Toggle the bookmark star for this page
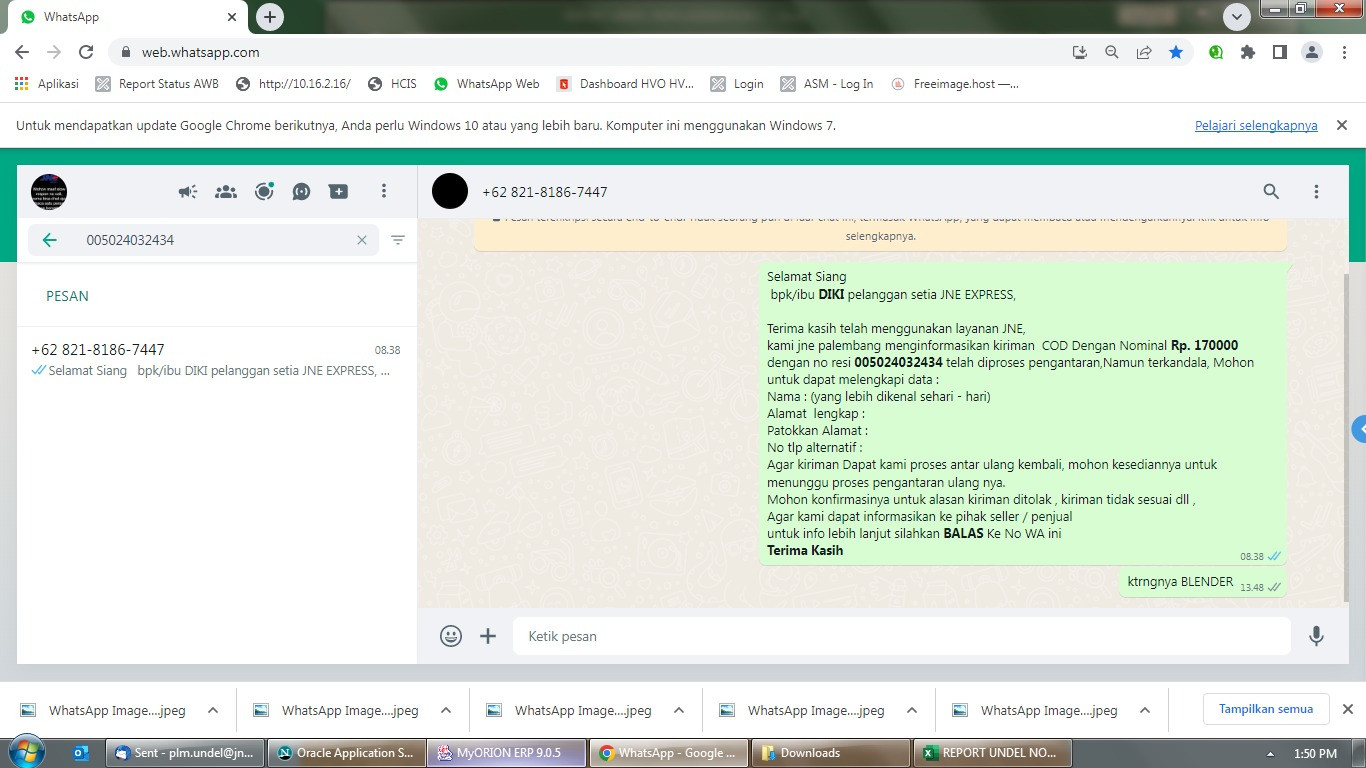Viewport: 1366px width, 768px height. pos(1176,52)
